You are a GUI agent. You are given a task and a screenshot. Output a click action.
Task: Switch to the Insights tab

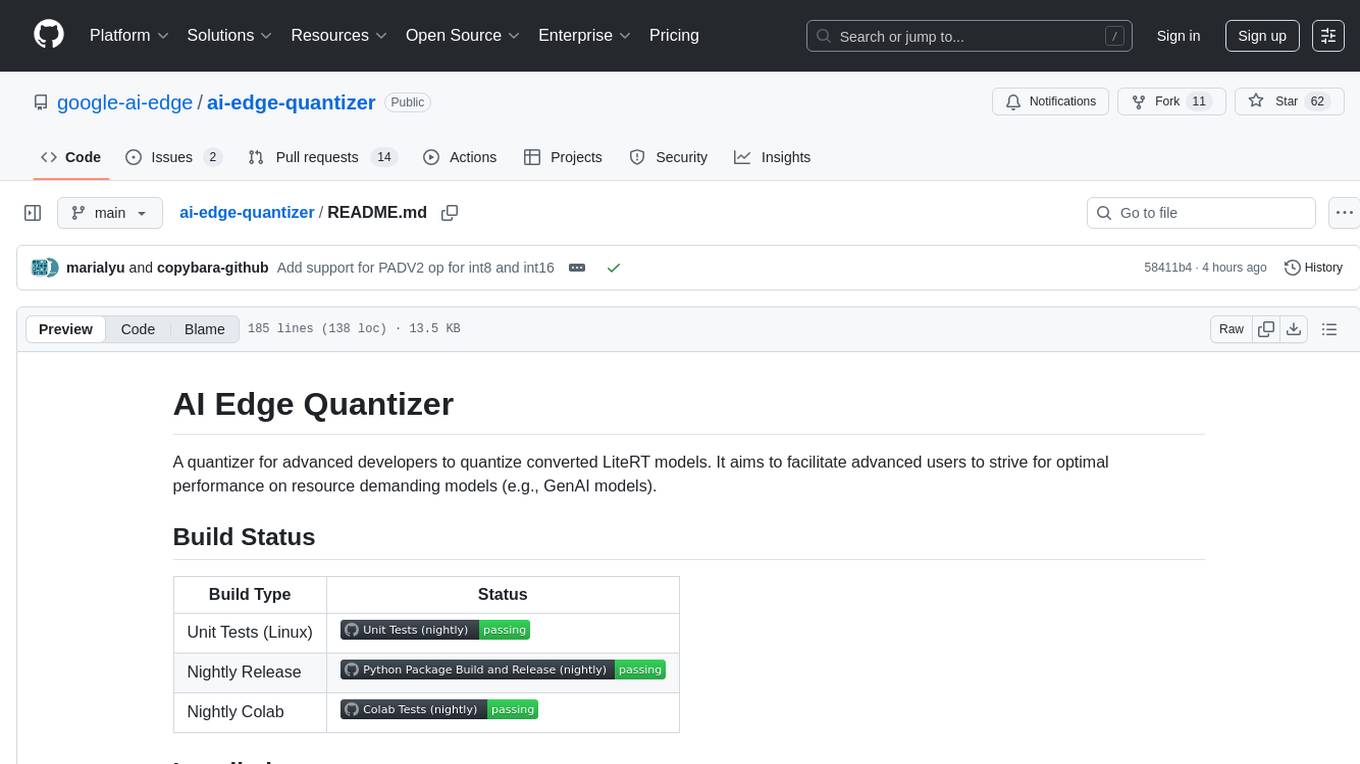772,157
